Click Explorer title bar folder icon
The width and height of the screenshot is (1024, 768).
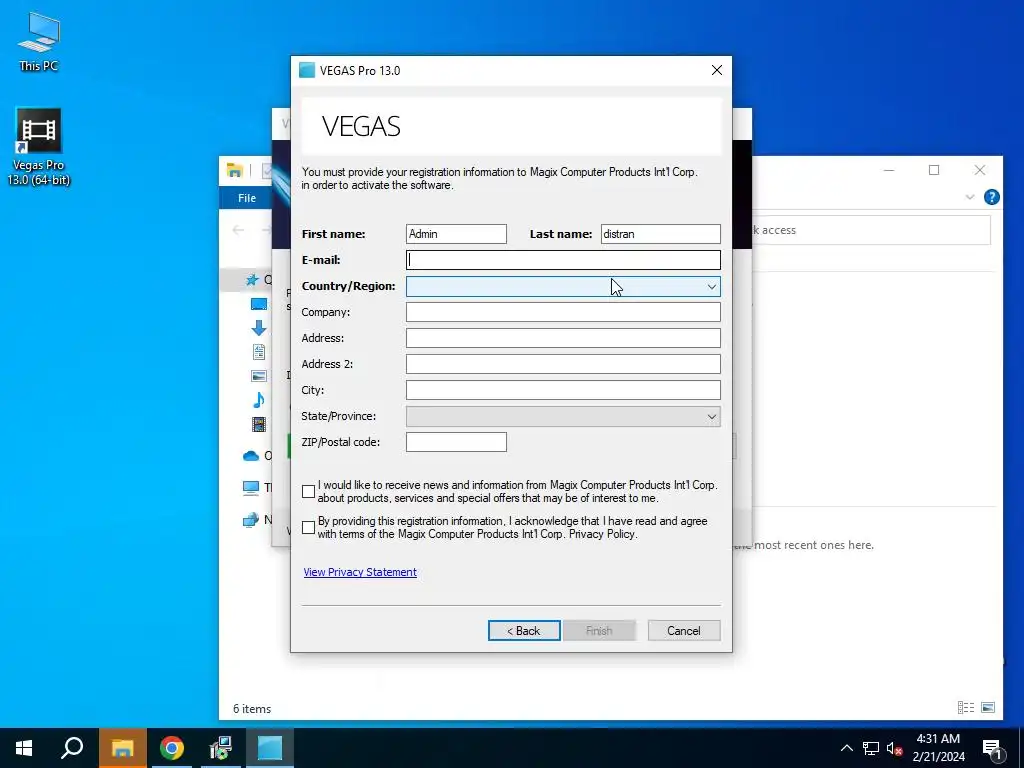pyautogui.click(x=235, y=170)
